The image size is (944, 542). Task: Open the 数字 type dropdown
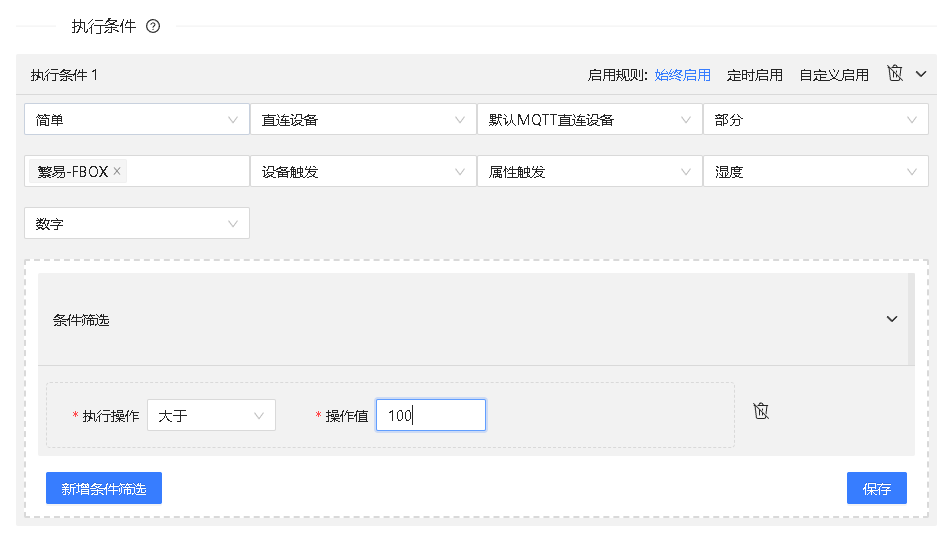(x=136, y=224)
